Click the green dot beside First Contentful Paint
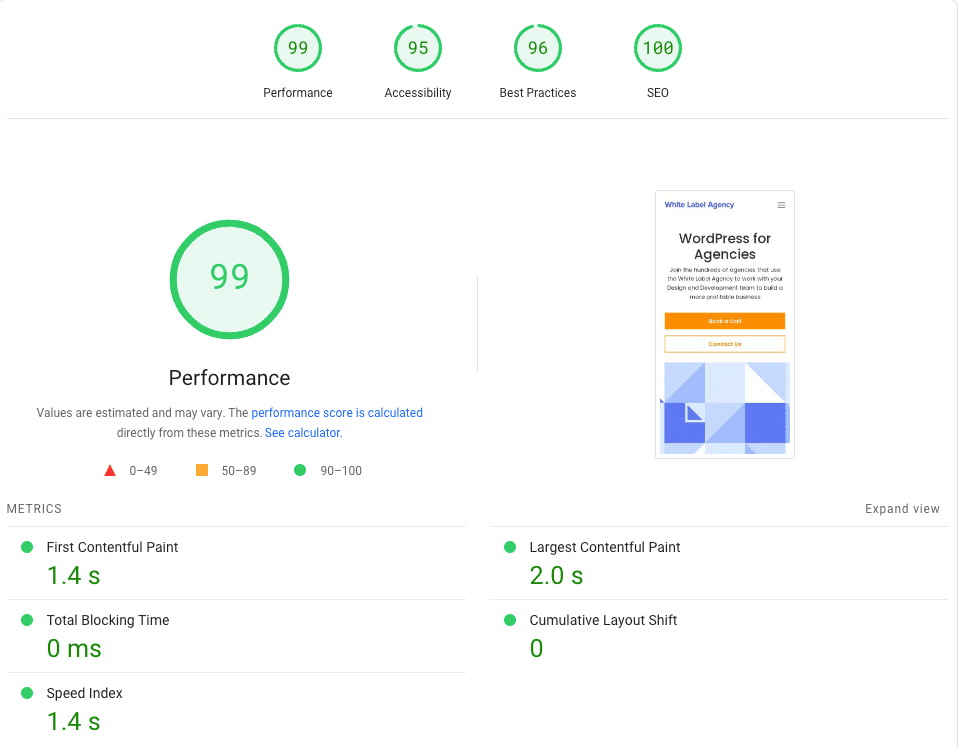This screenshot has height=747, width=959. pos(27,547)
